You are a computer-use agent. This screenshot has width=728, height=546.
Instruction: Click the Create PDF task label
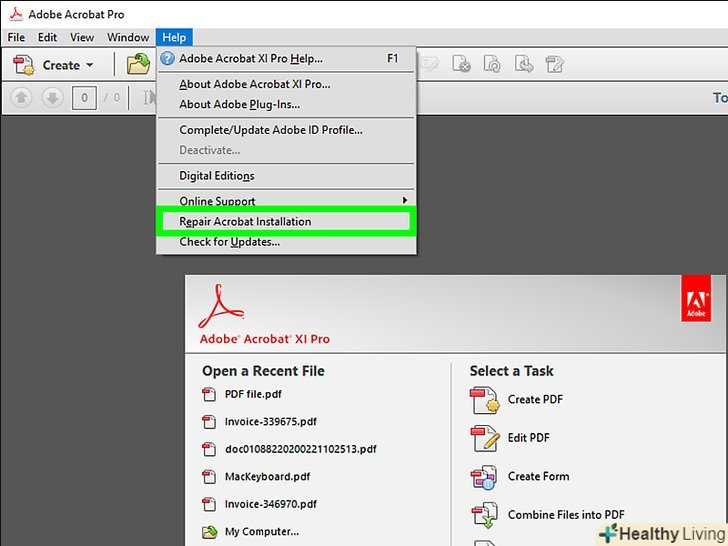pyautogui.click(x=535, y=399)
